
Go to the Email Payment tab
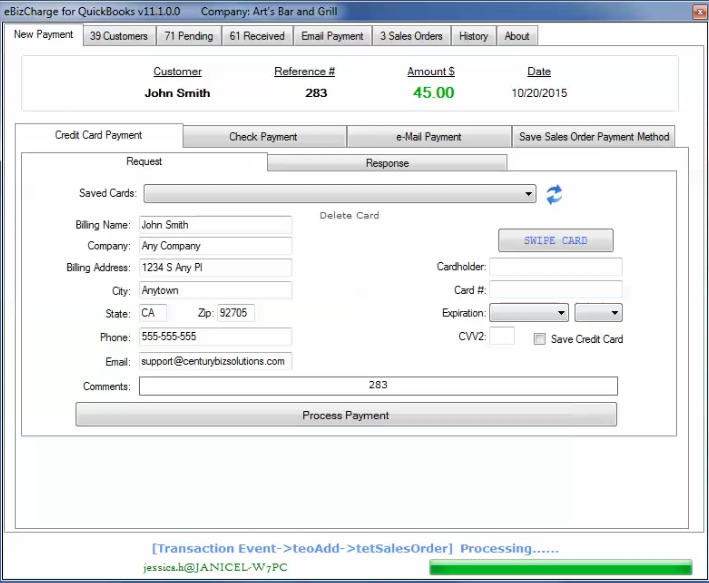(332, 36)
